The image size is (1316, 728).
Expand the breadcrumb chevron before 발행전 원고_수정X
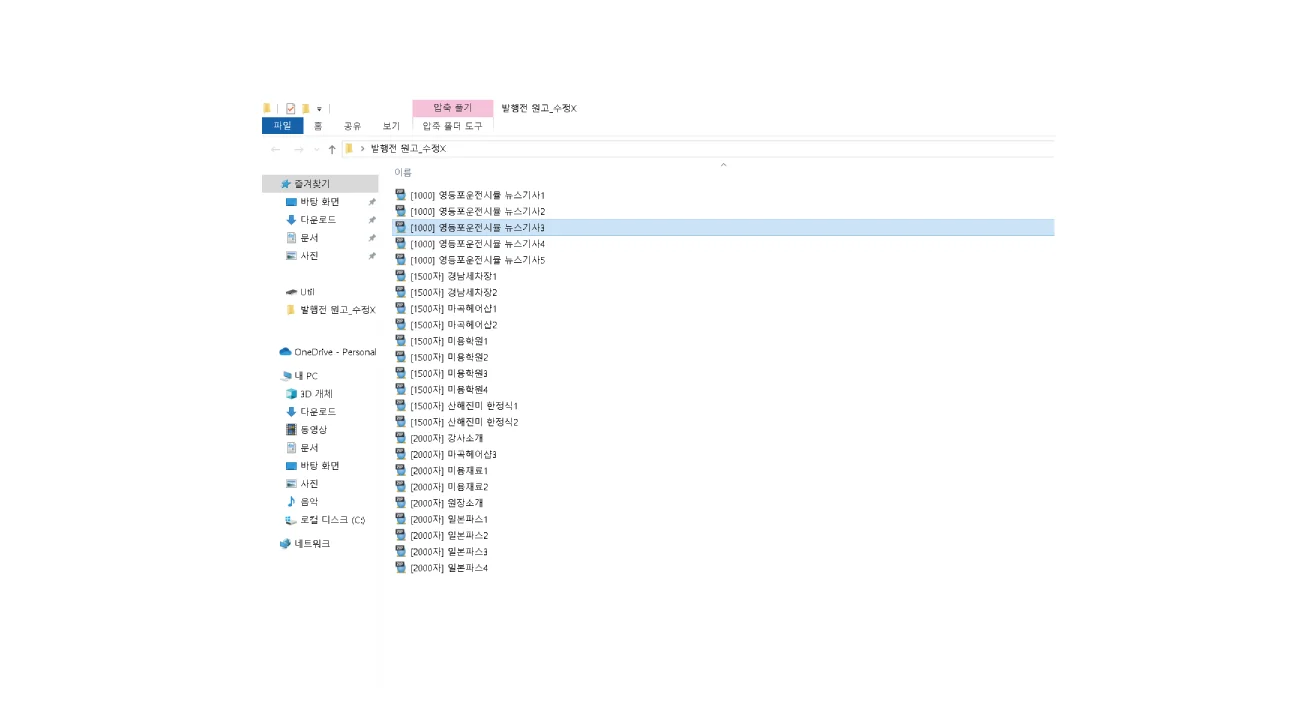362,148
